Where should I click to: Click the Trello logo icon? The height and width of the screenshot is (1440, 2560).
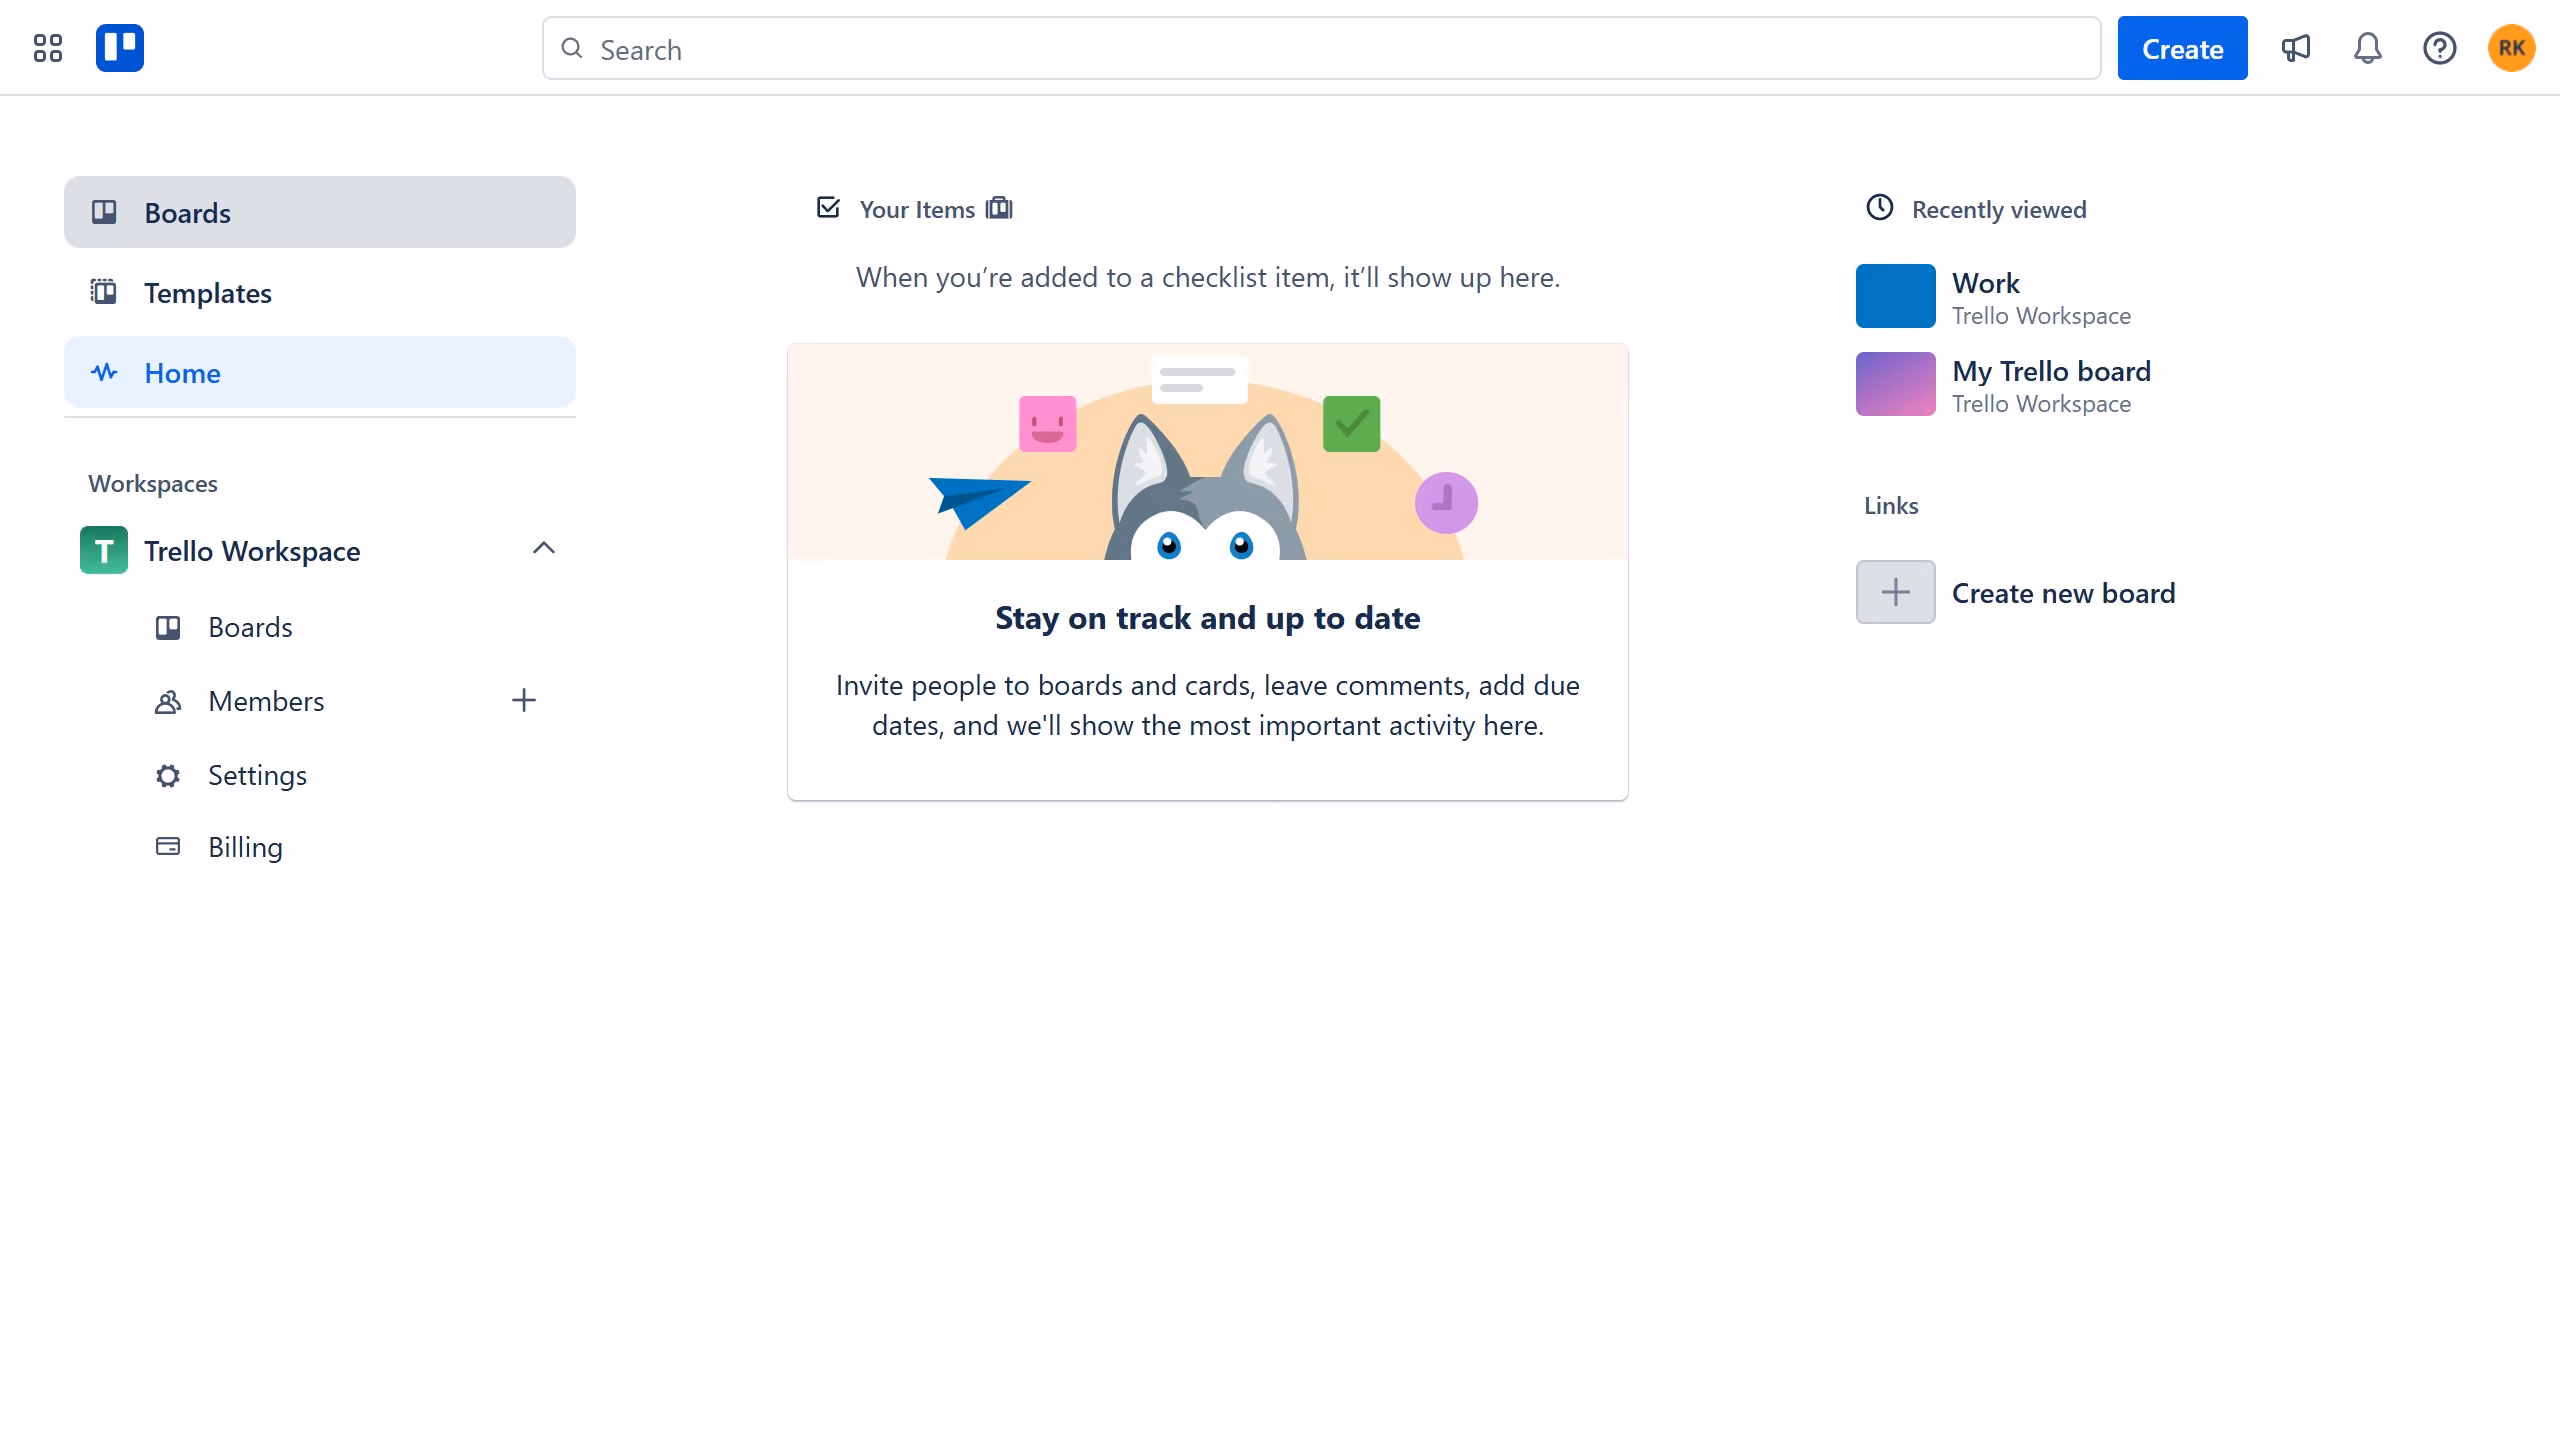pos(120,48)
